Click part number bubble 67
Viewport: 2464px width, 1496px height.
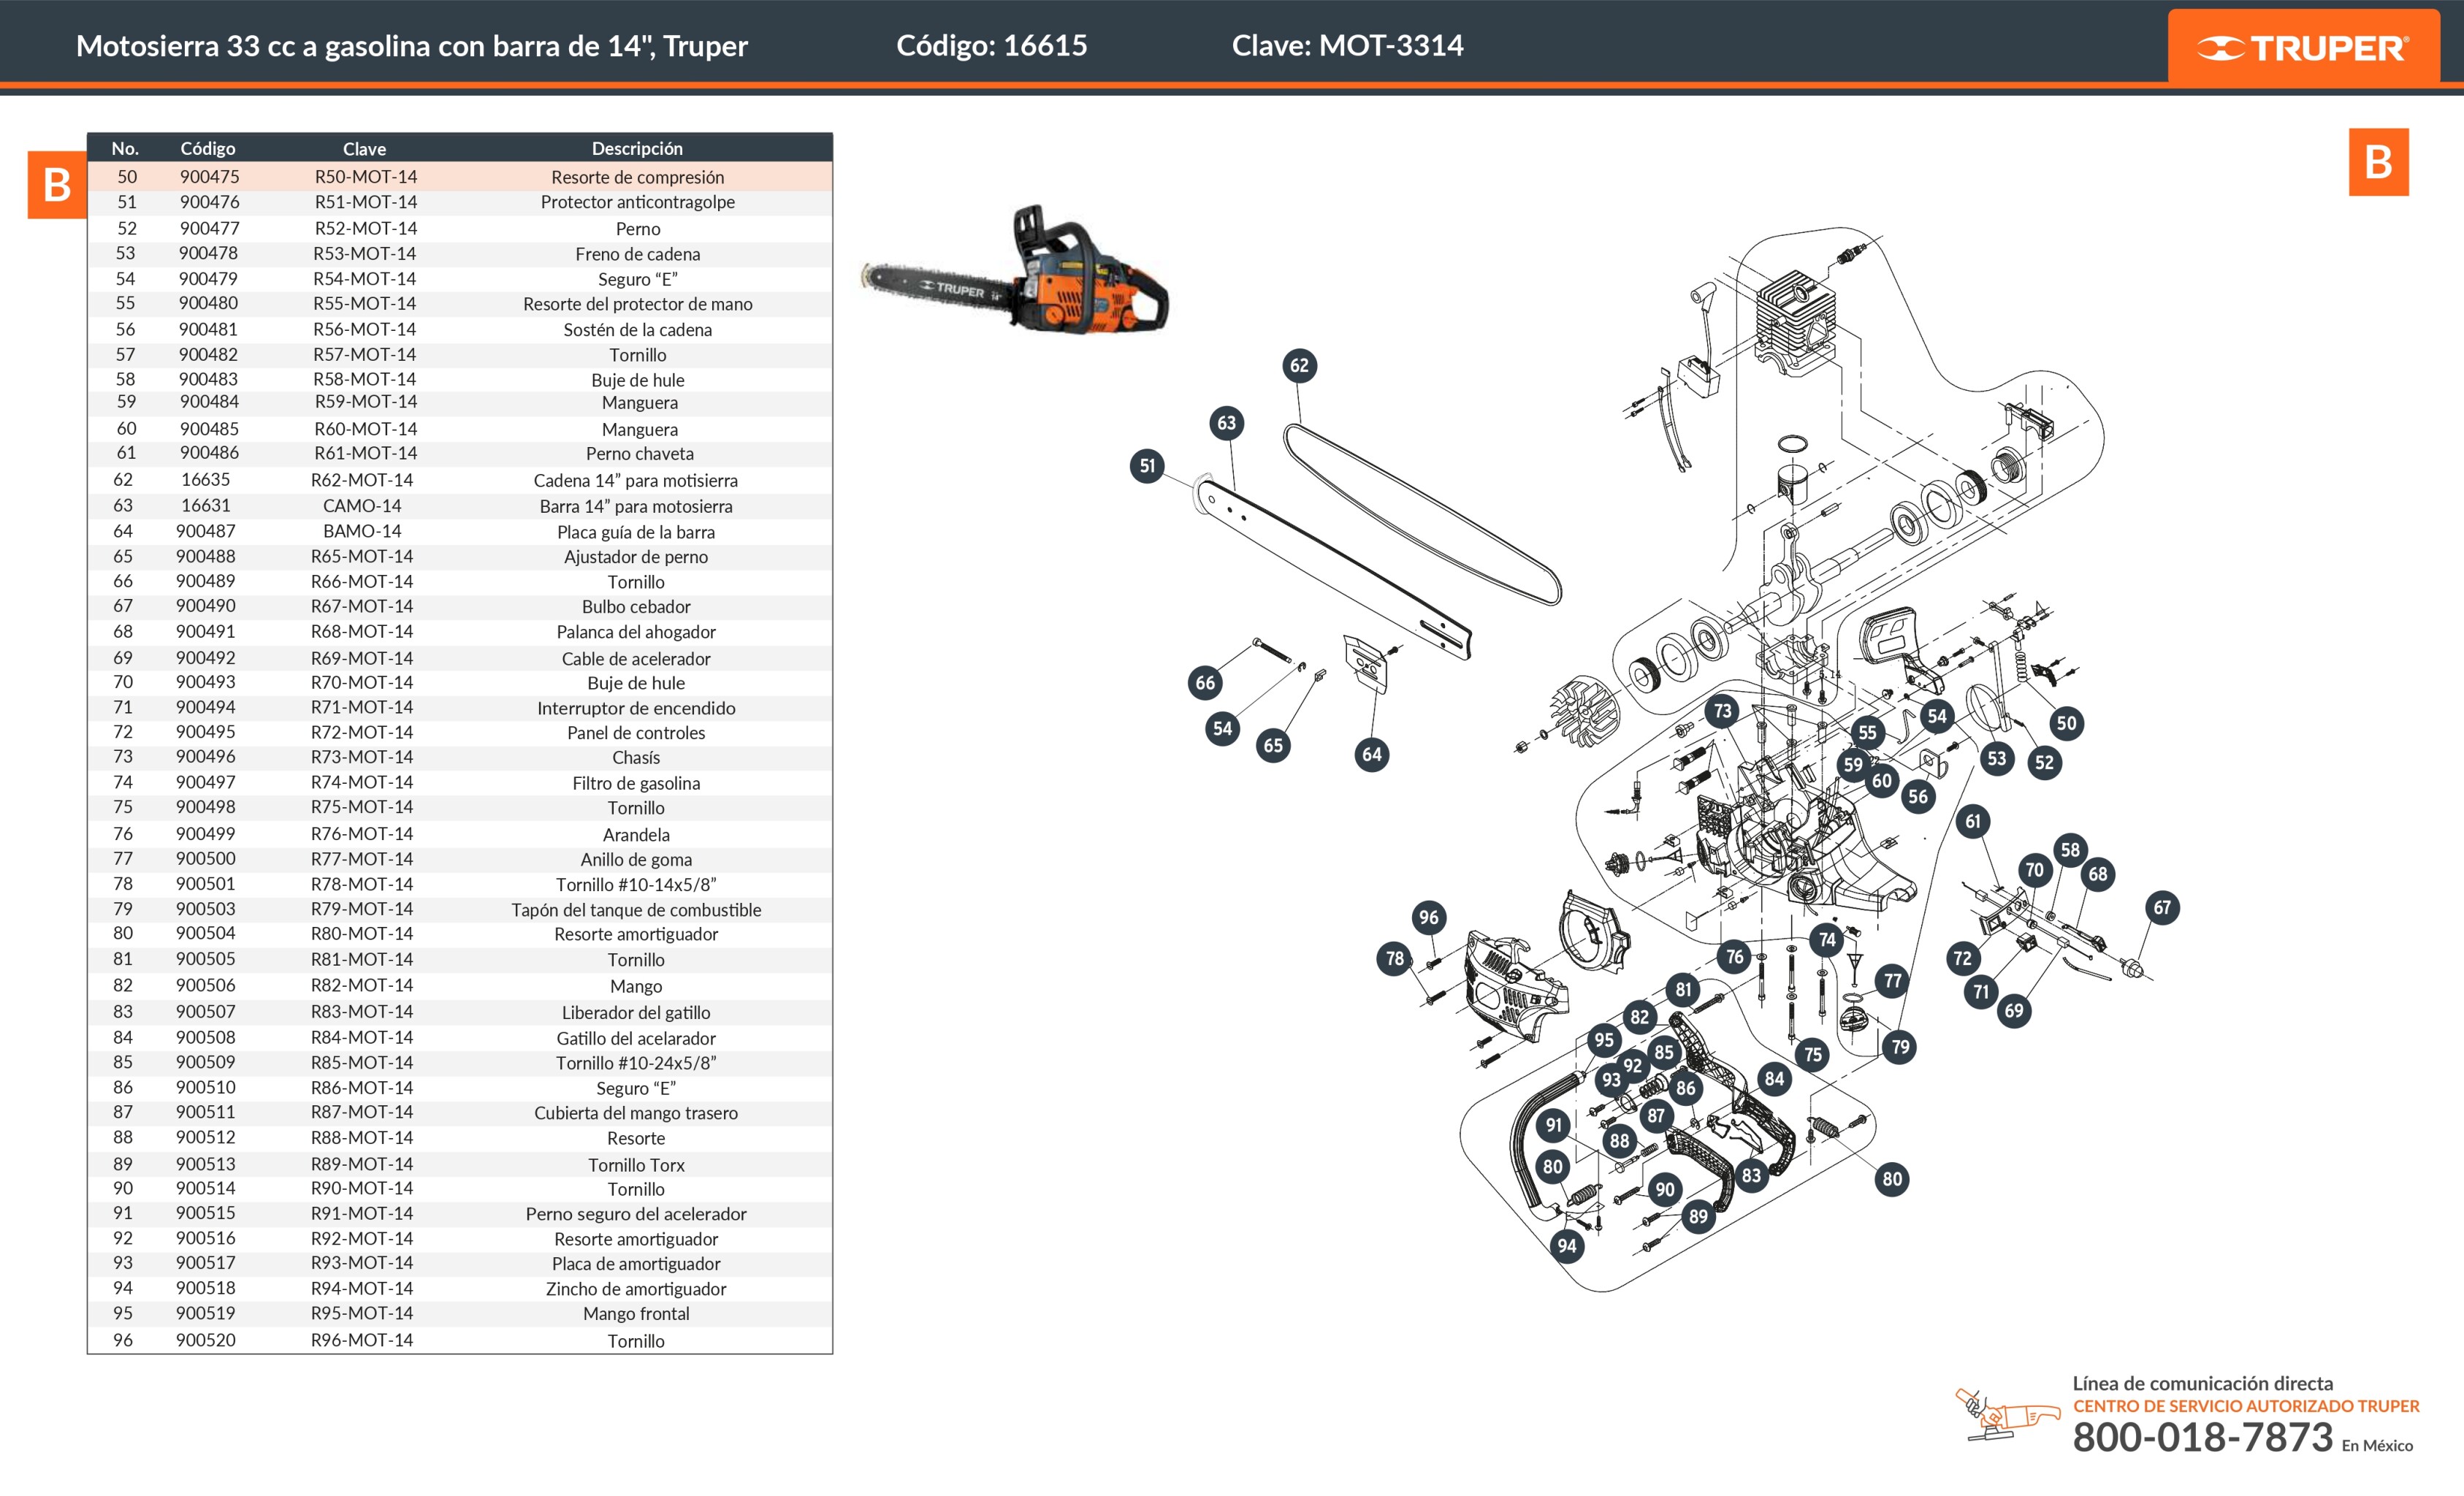[x=2162, y=908]
